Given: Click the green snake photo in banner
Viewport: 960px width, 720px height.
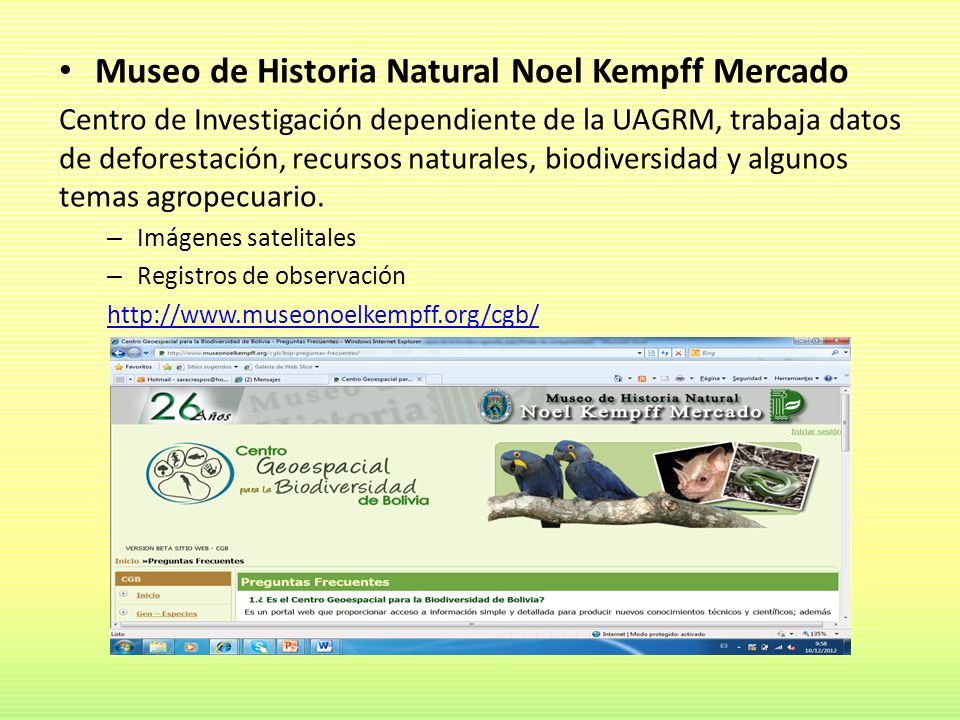Looking at the screenshot, I should [x=770, y=476].
